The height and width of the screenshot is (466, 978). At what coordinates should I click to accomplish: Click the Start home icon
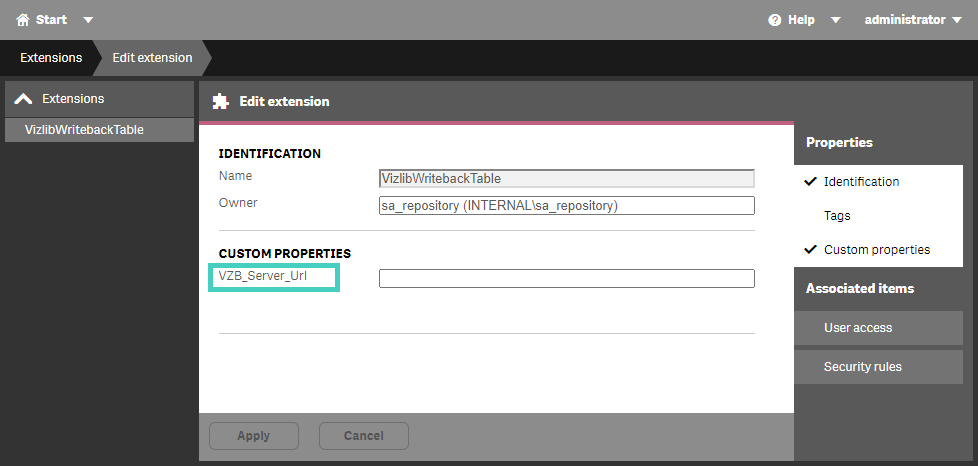tap(22, 20)
